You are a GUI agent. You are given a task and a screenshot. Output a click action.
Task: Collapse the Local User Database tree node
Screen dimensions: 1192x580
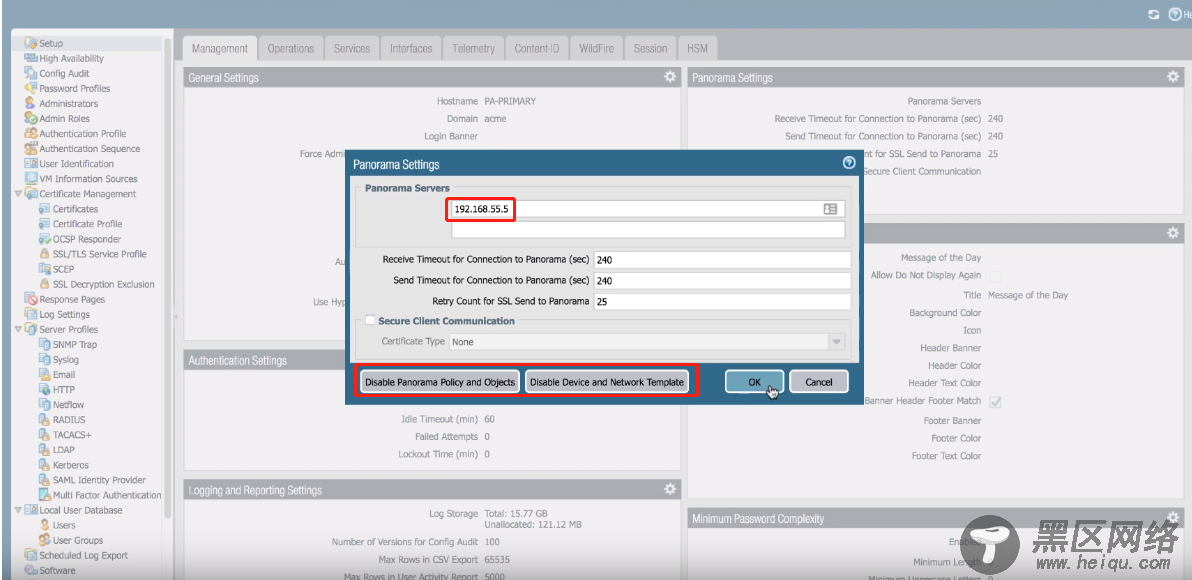18,510
